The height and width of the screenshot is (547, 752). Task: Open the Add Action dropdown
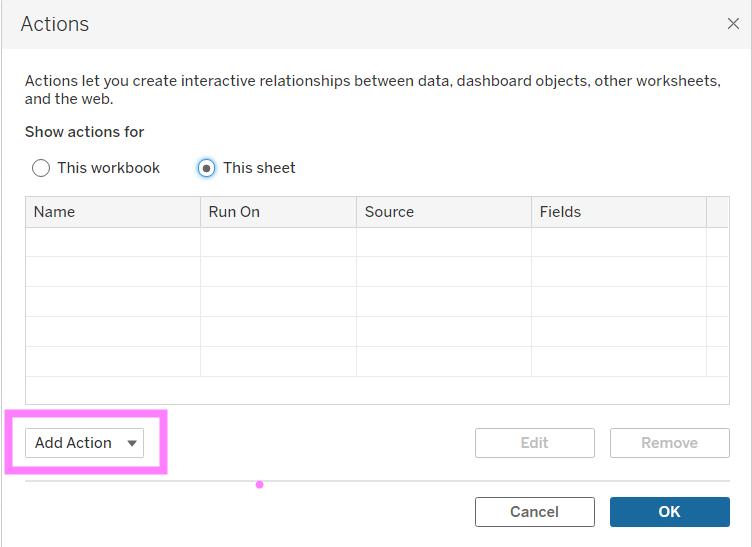point(85,443)
